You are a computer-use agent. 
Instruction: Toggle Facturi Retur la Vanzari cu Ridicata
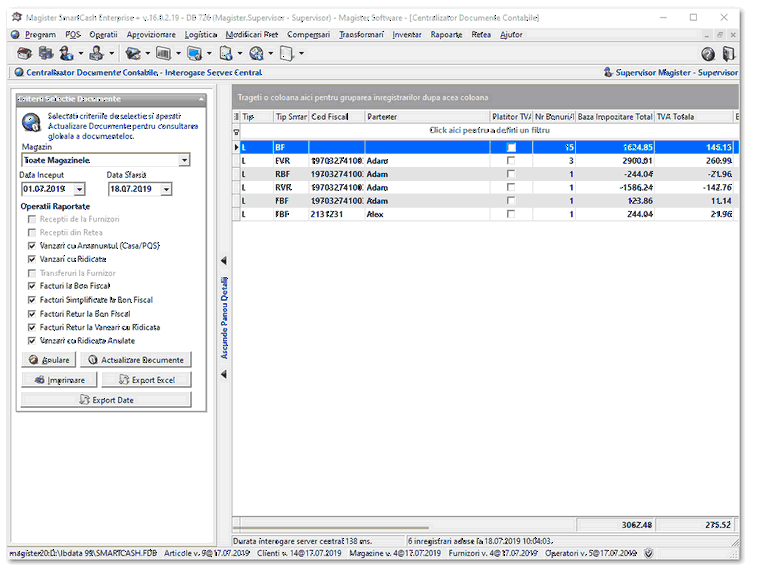[32, 327]
